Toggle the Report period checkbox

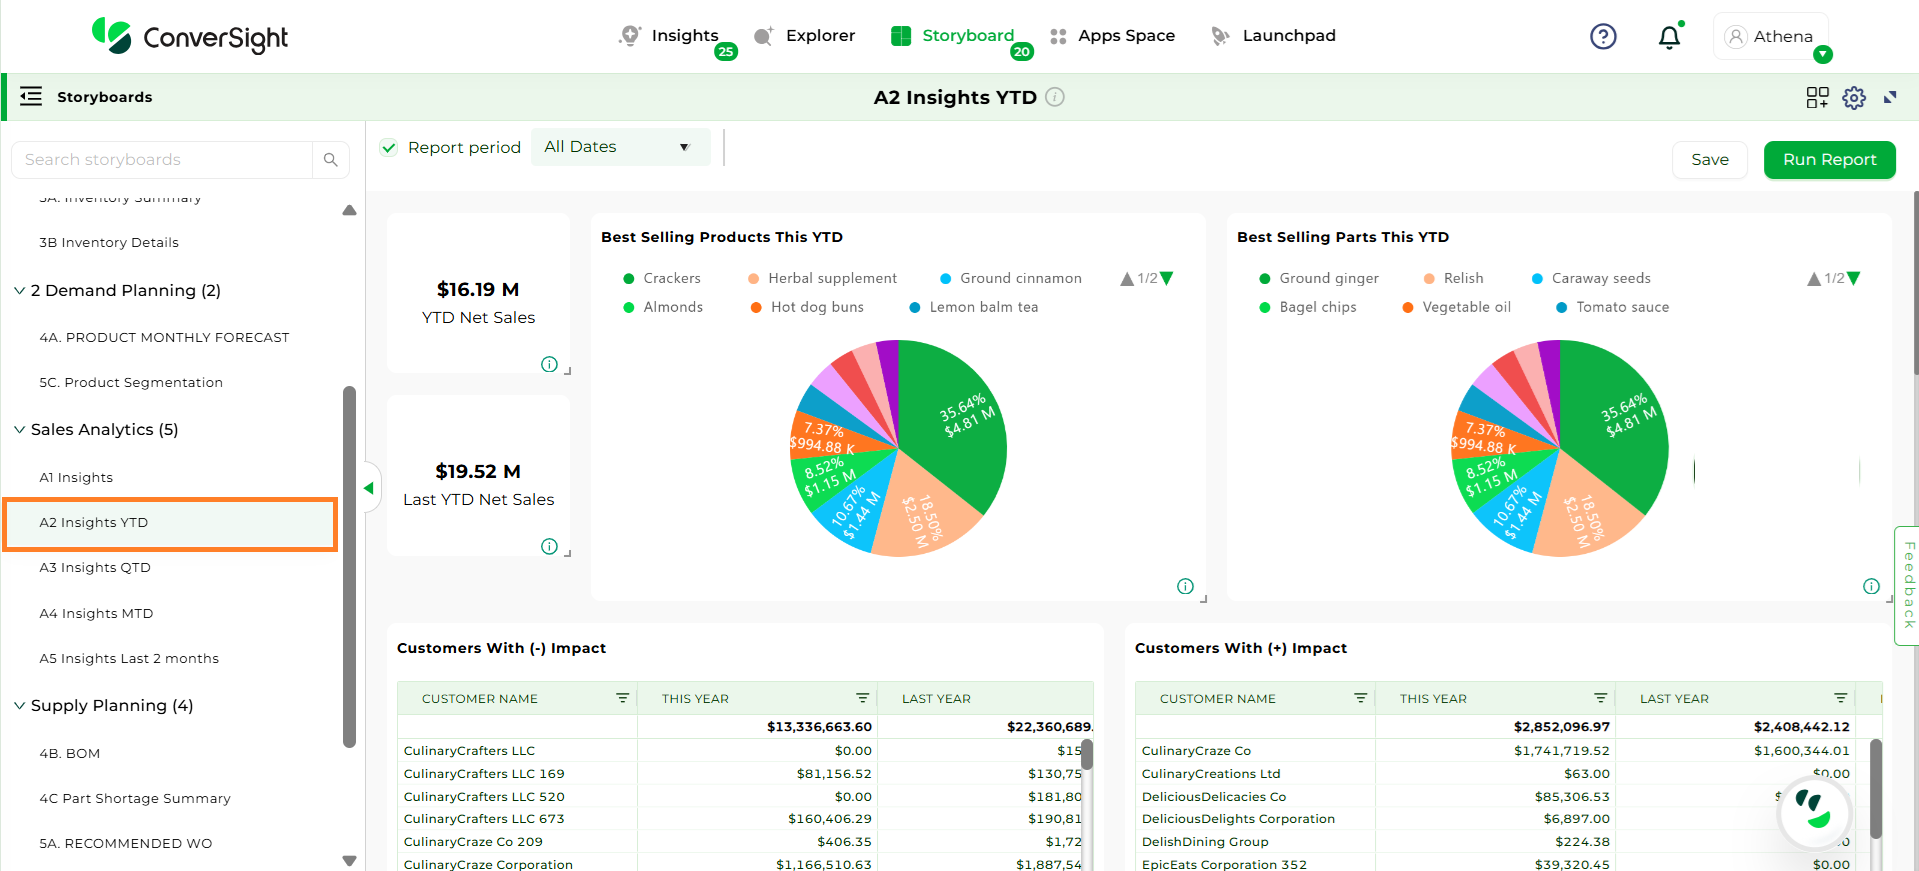[x=389, y=148]
